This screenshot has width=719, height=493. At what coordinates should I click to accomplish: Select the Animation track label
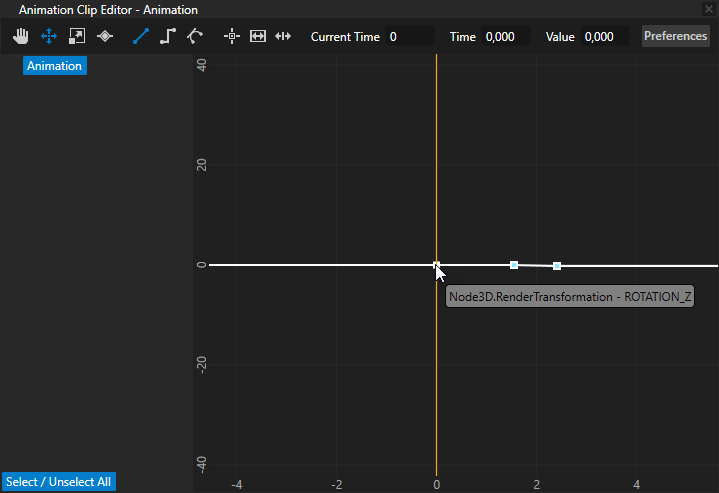point(55,66)
